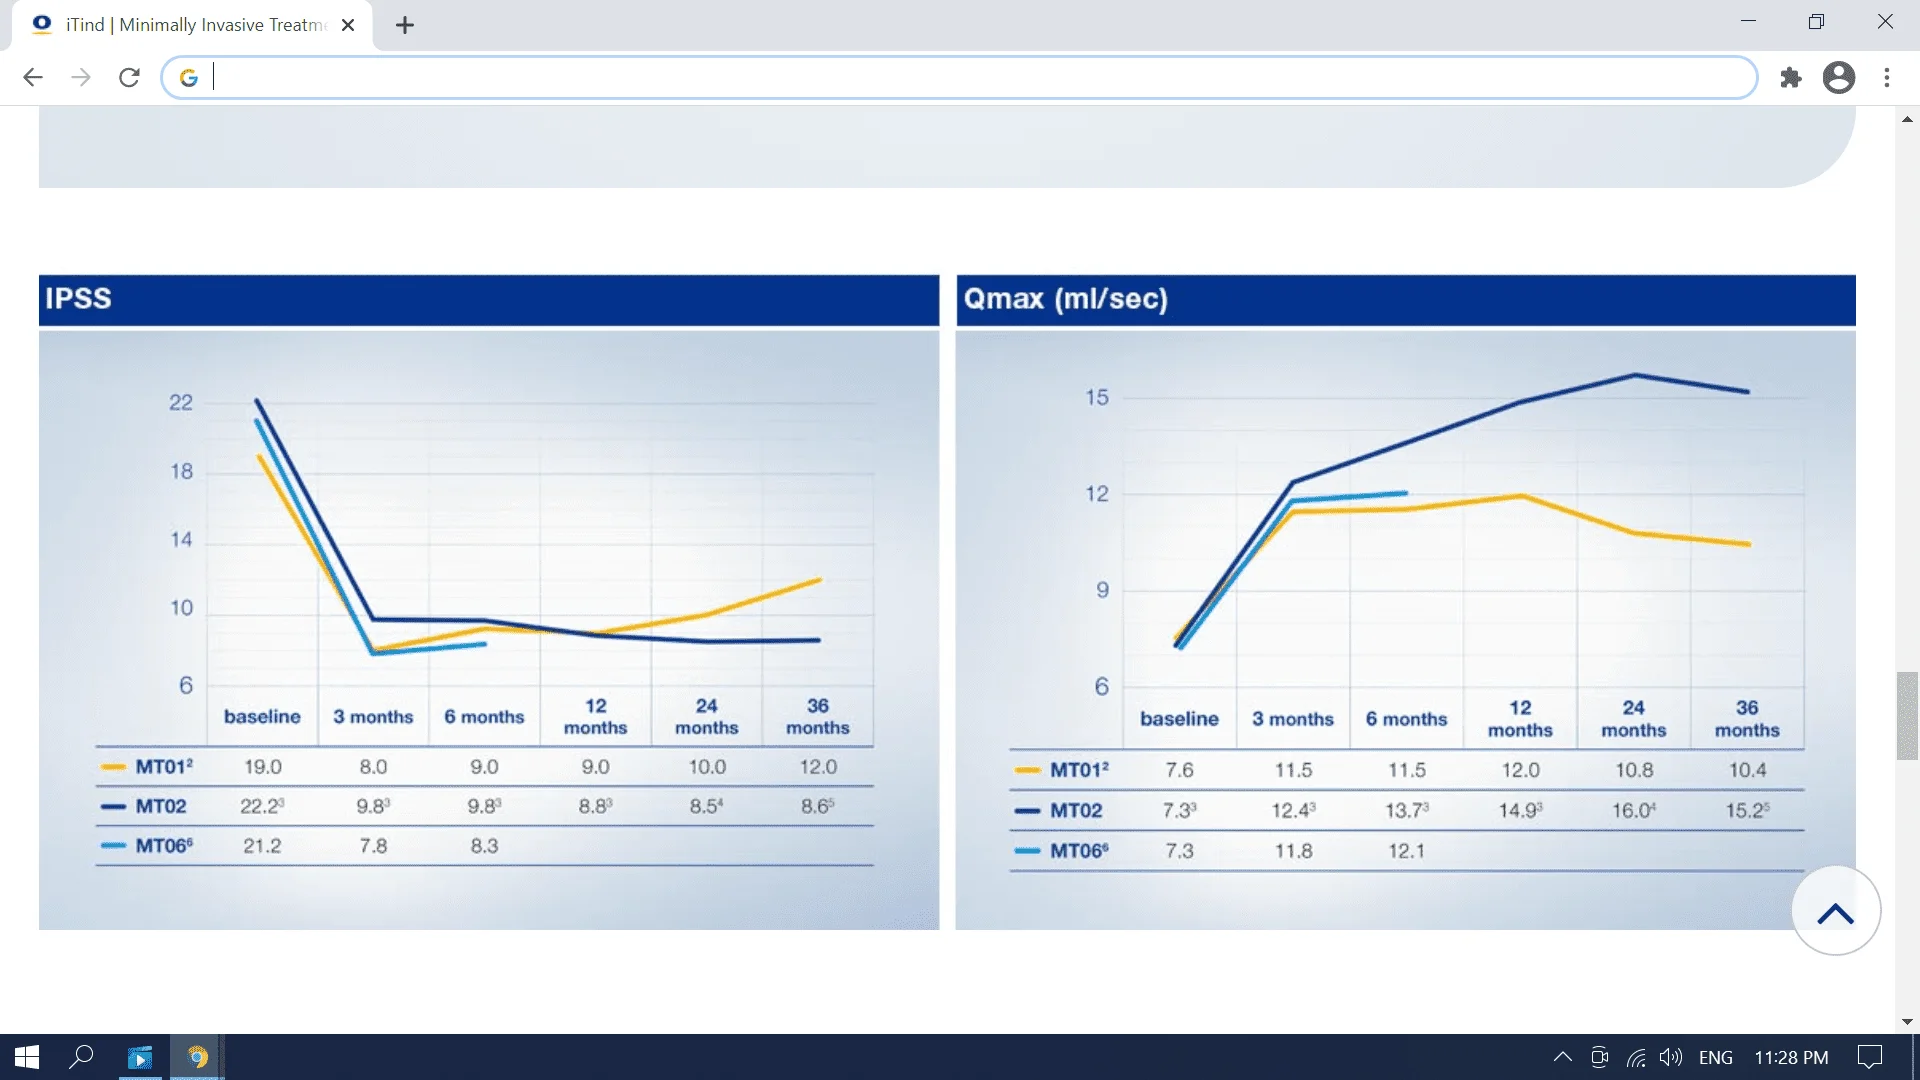1920x1080 pixels.
Task: Click the Qmax chart 6 months column label
Action: tap(1406, 719)
